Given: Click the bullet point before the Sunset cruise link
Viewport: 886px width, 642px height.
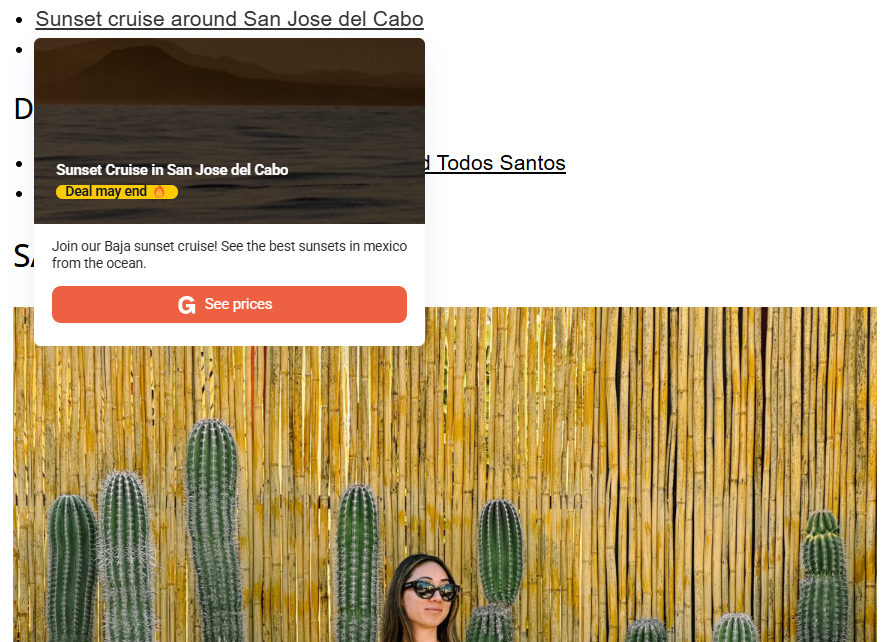Looking at the screenshot, I should tap(19, 20).
